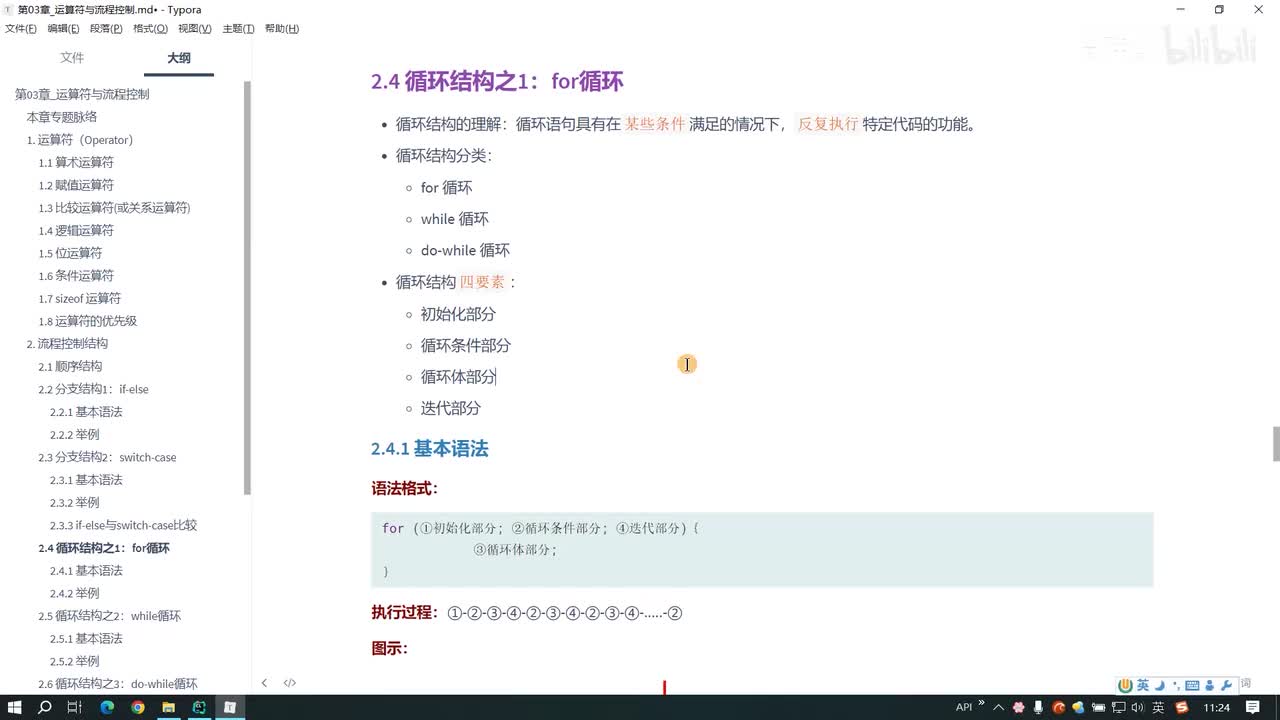This screenshot has height=720, width=1280.
Task: Click the pink flower tray icon
Action: click(x=1019, y=707)
